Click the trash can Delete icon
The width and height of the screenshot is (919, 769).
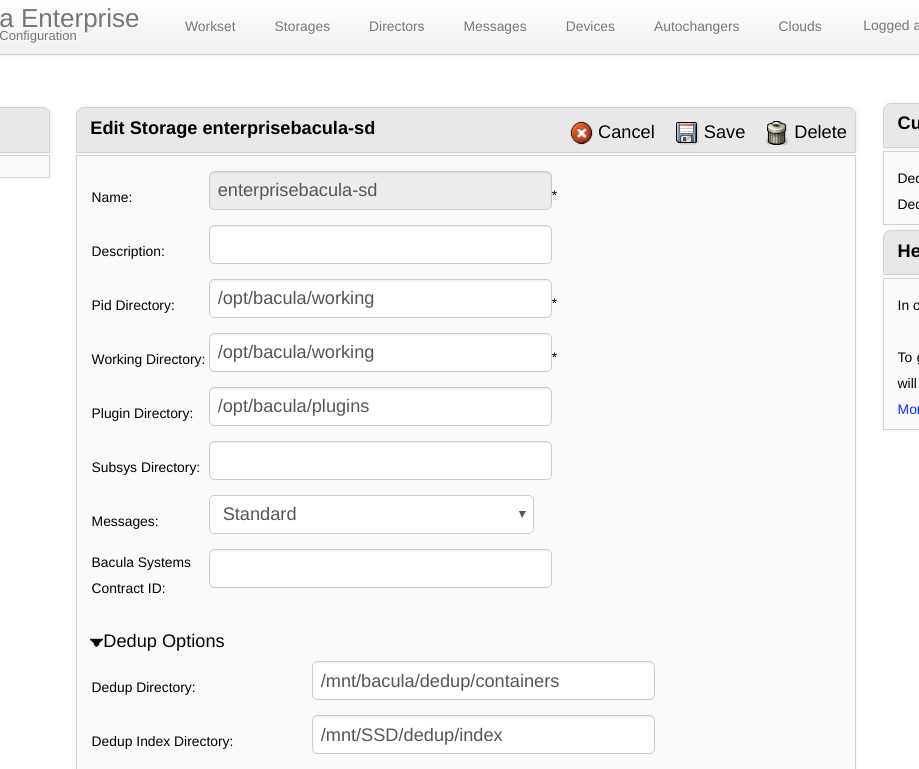(776, 132)
